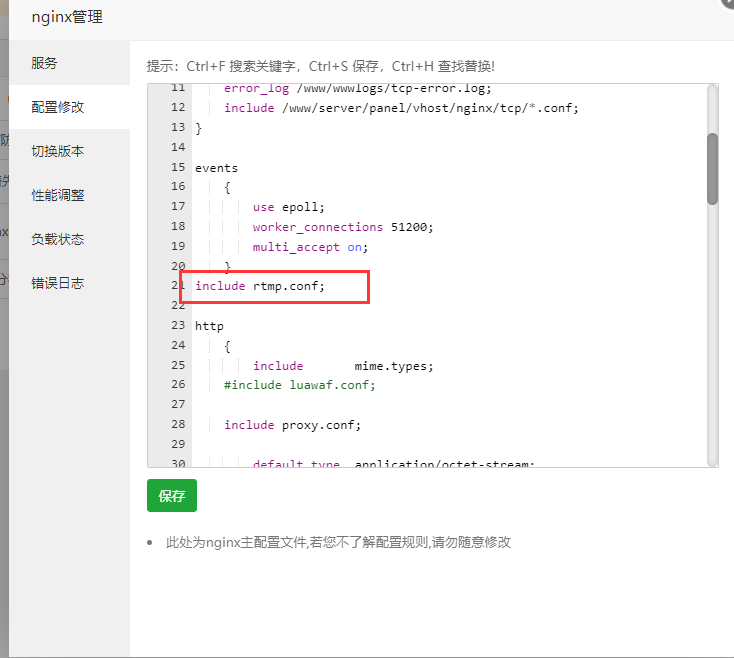Click the line 'include rtmp.conf;'
This screenshot has width=734, height=658.
pyautogui.click(x=260, y=286)
